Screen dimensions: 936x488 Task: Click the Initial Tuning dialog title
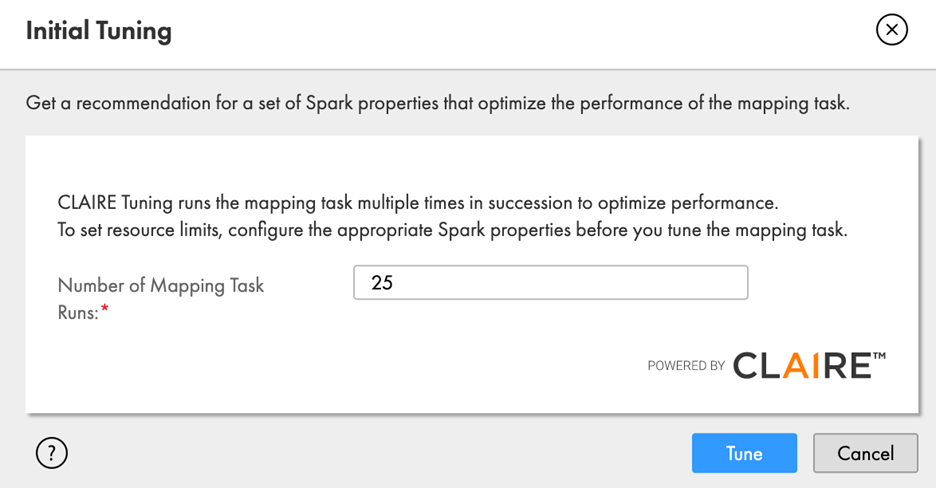click(99, 31)
